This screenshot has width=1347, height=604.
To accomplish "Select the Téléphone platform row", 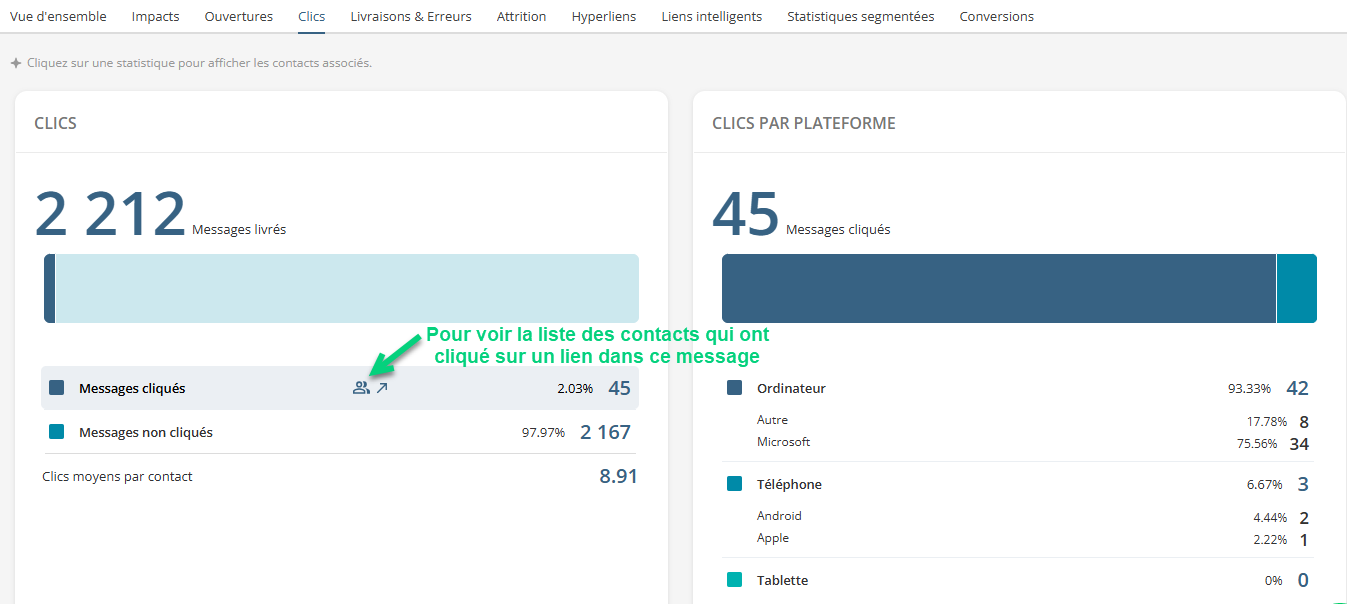I will (1018, 484).
